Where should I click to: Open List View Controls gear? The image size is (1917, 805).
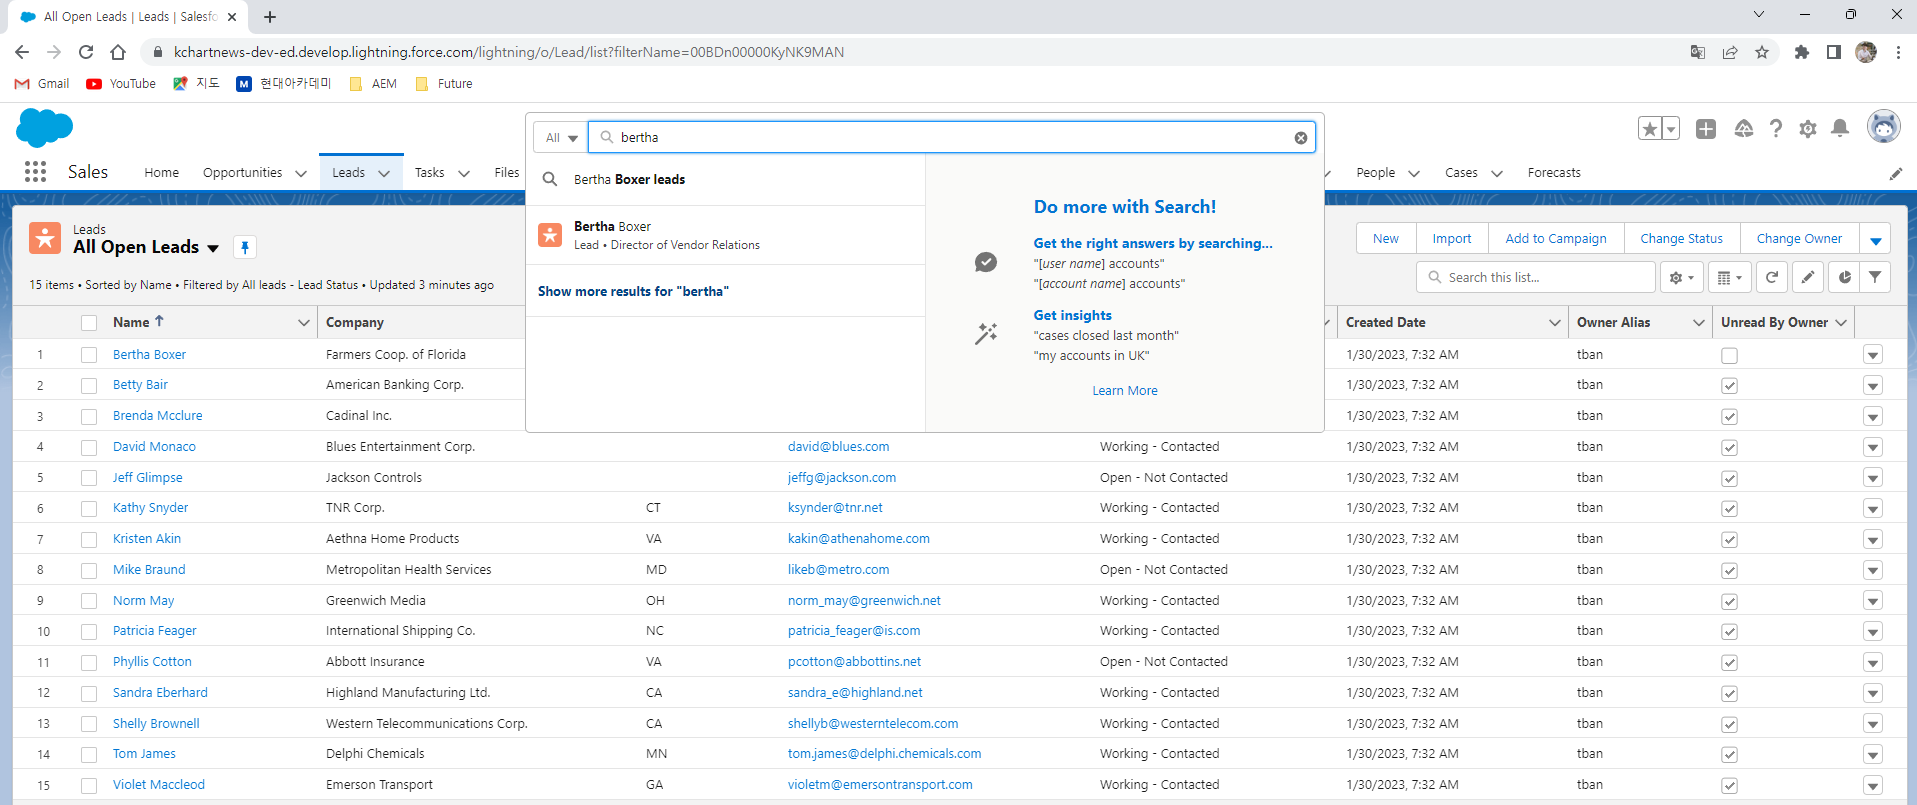click(1682, 277)
